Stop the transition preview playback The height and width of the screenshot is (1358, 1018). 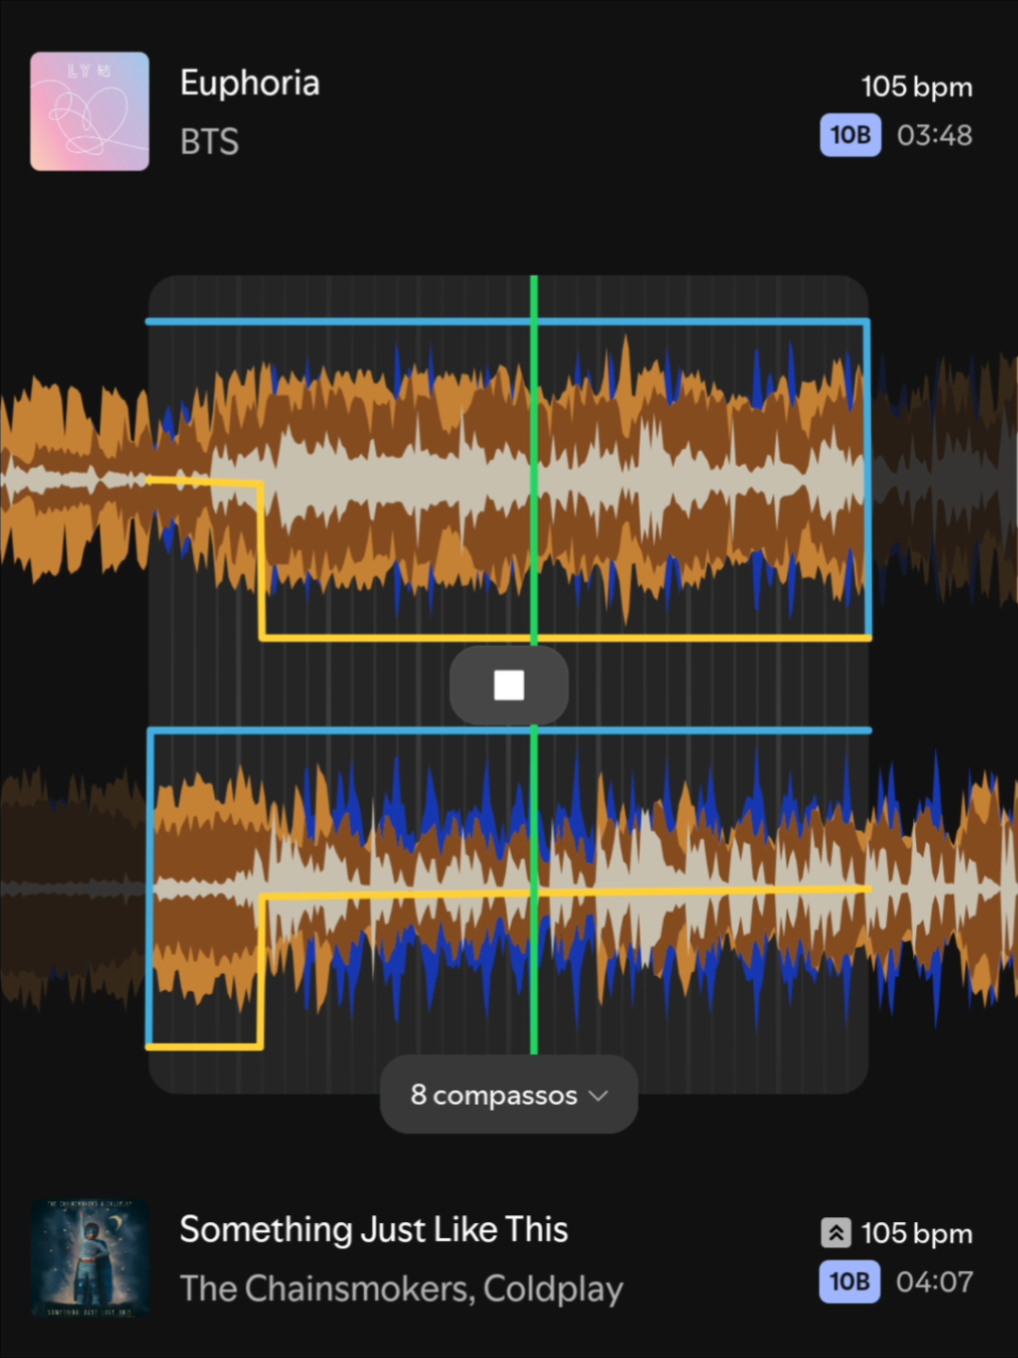[509, 685]
